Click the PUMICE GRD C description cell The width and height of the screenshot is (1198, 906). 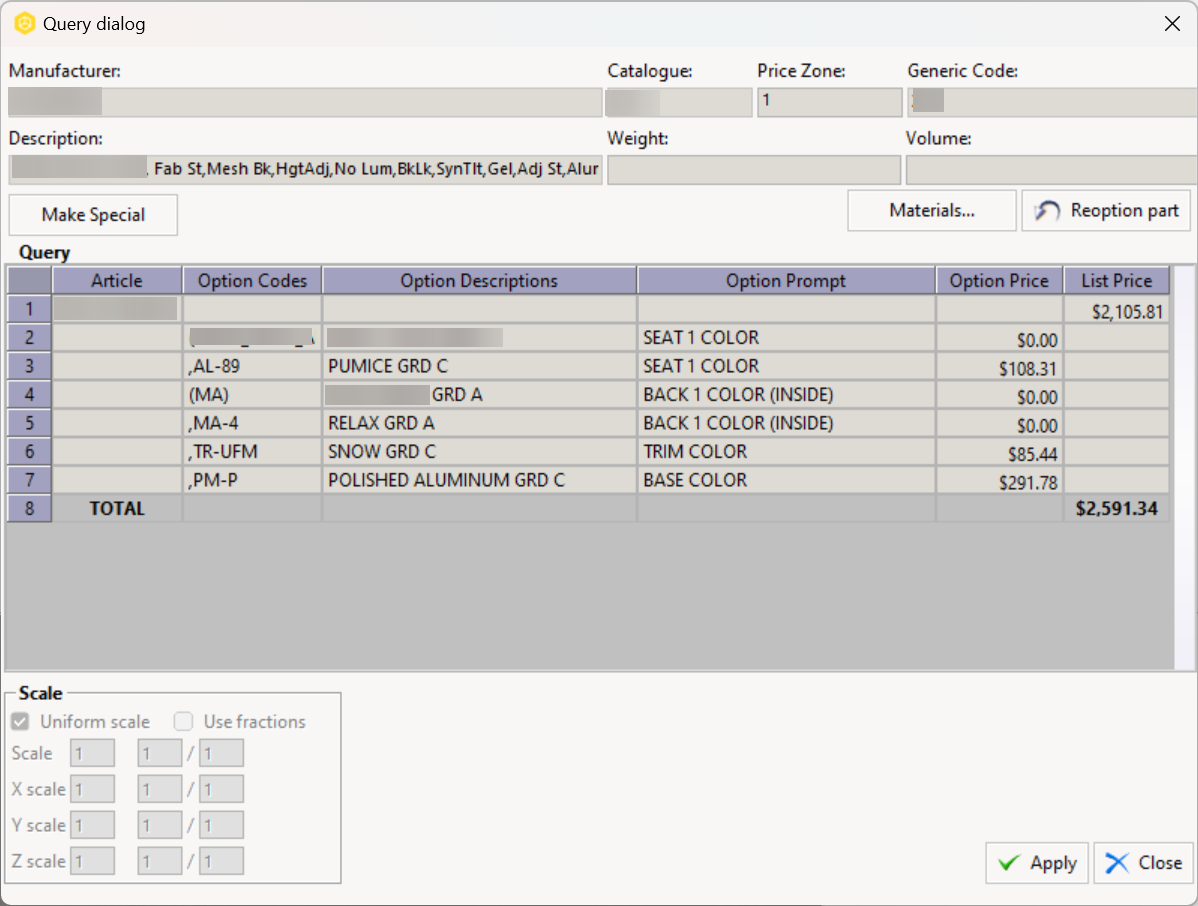[x=479, y=366]
